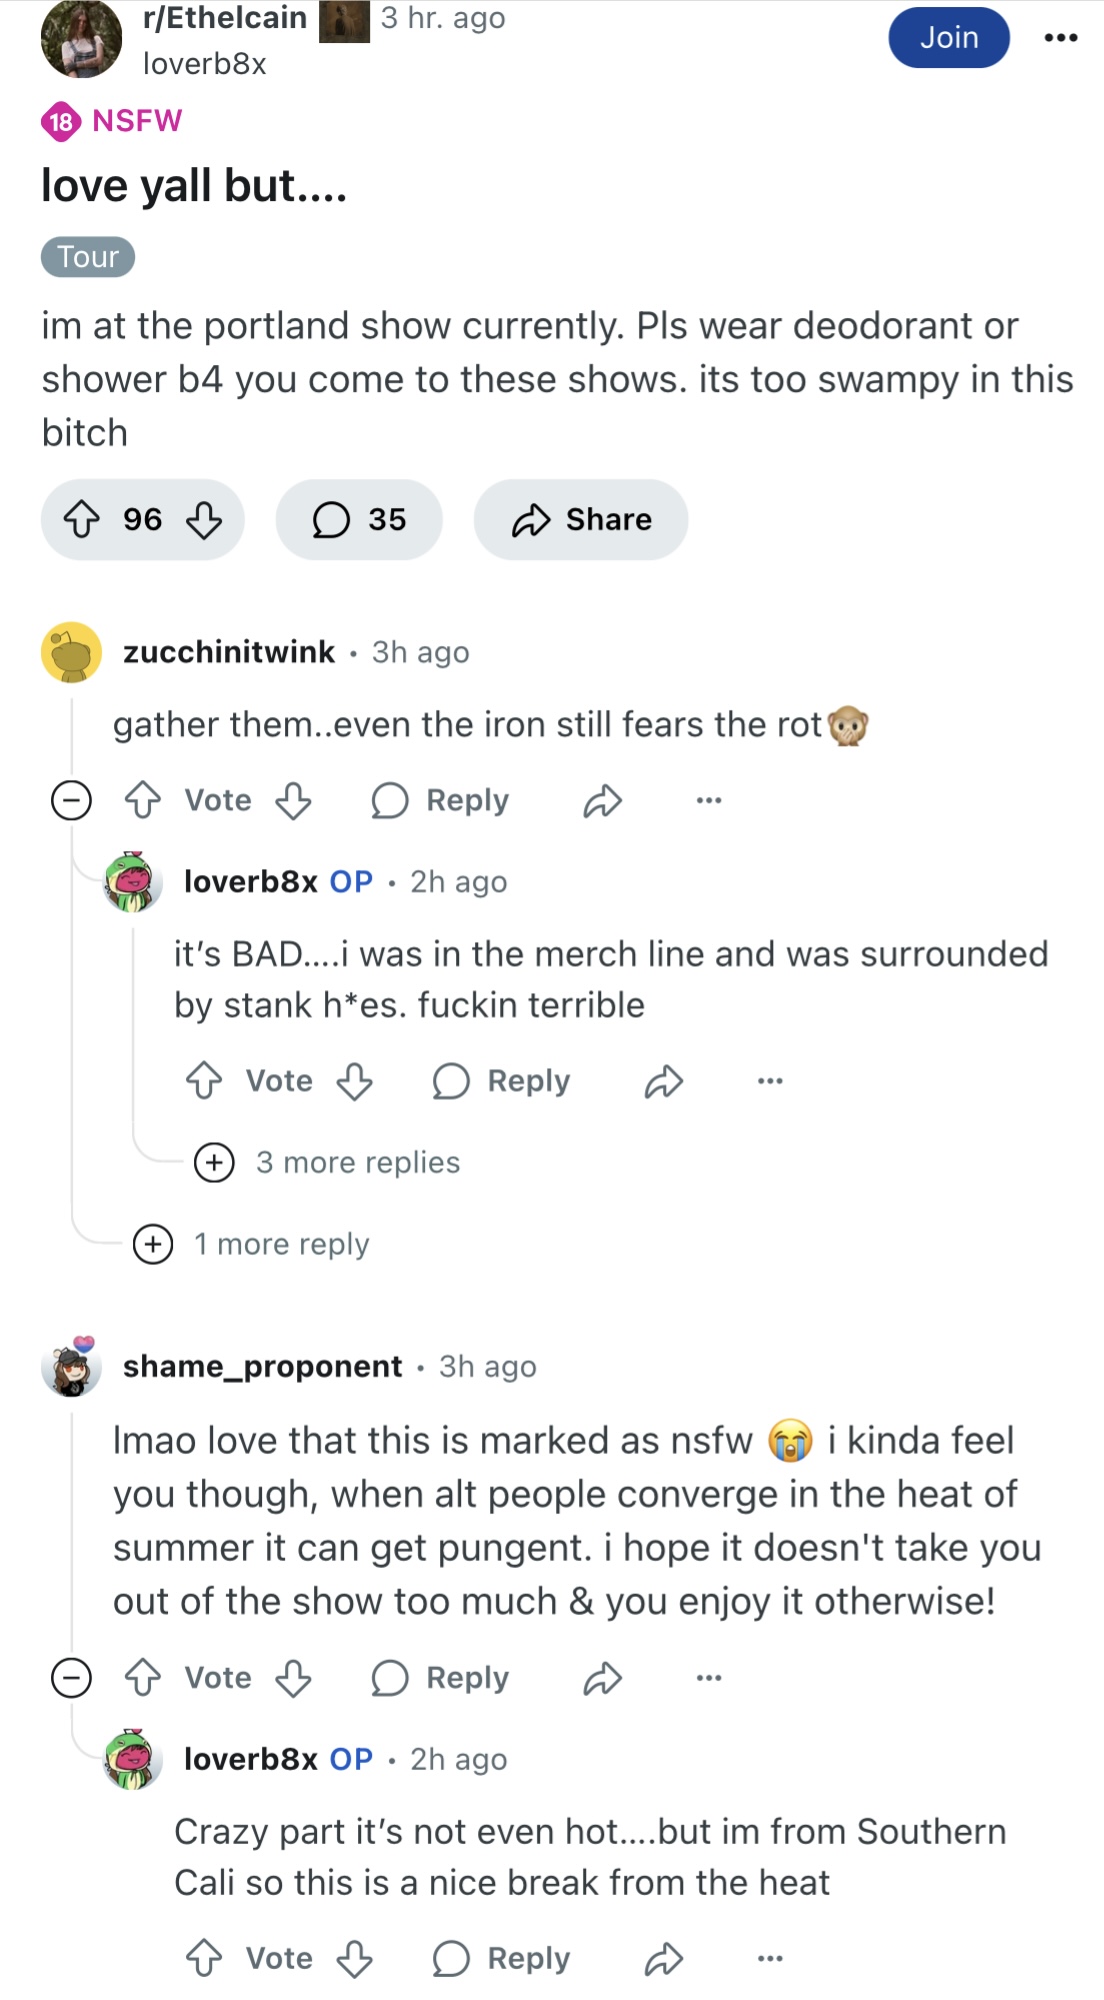The image size is (1104, 2000).
Task: Select the 'Tour' post flair tag
Action: pos(88,257)
